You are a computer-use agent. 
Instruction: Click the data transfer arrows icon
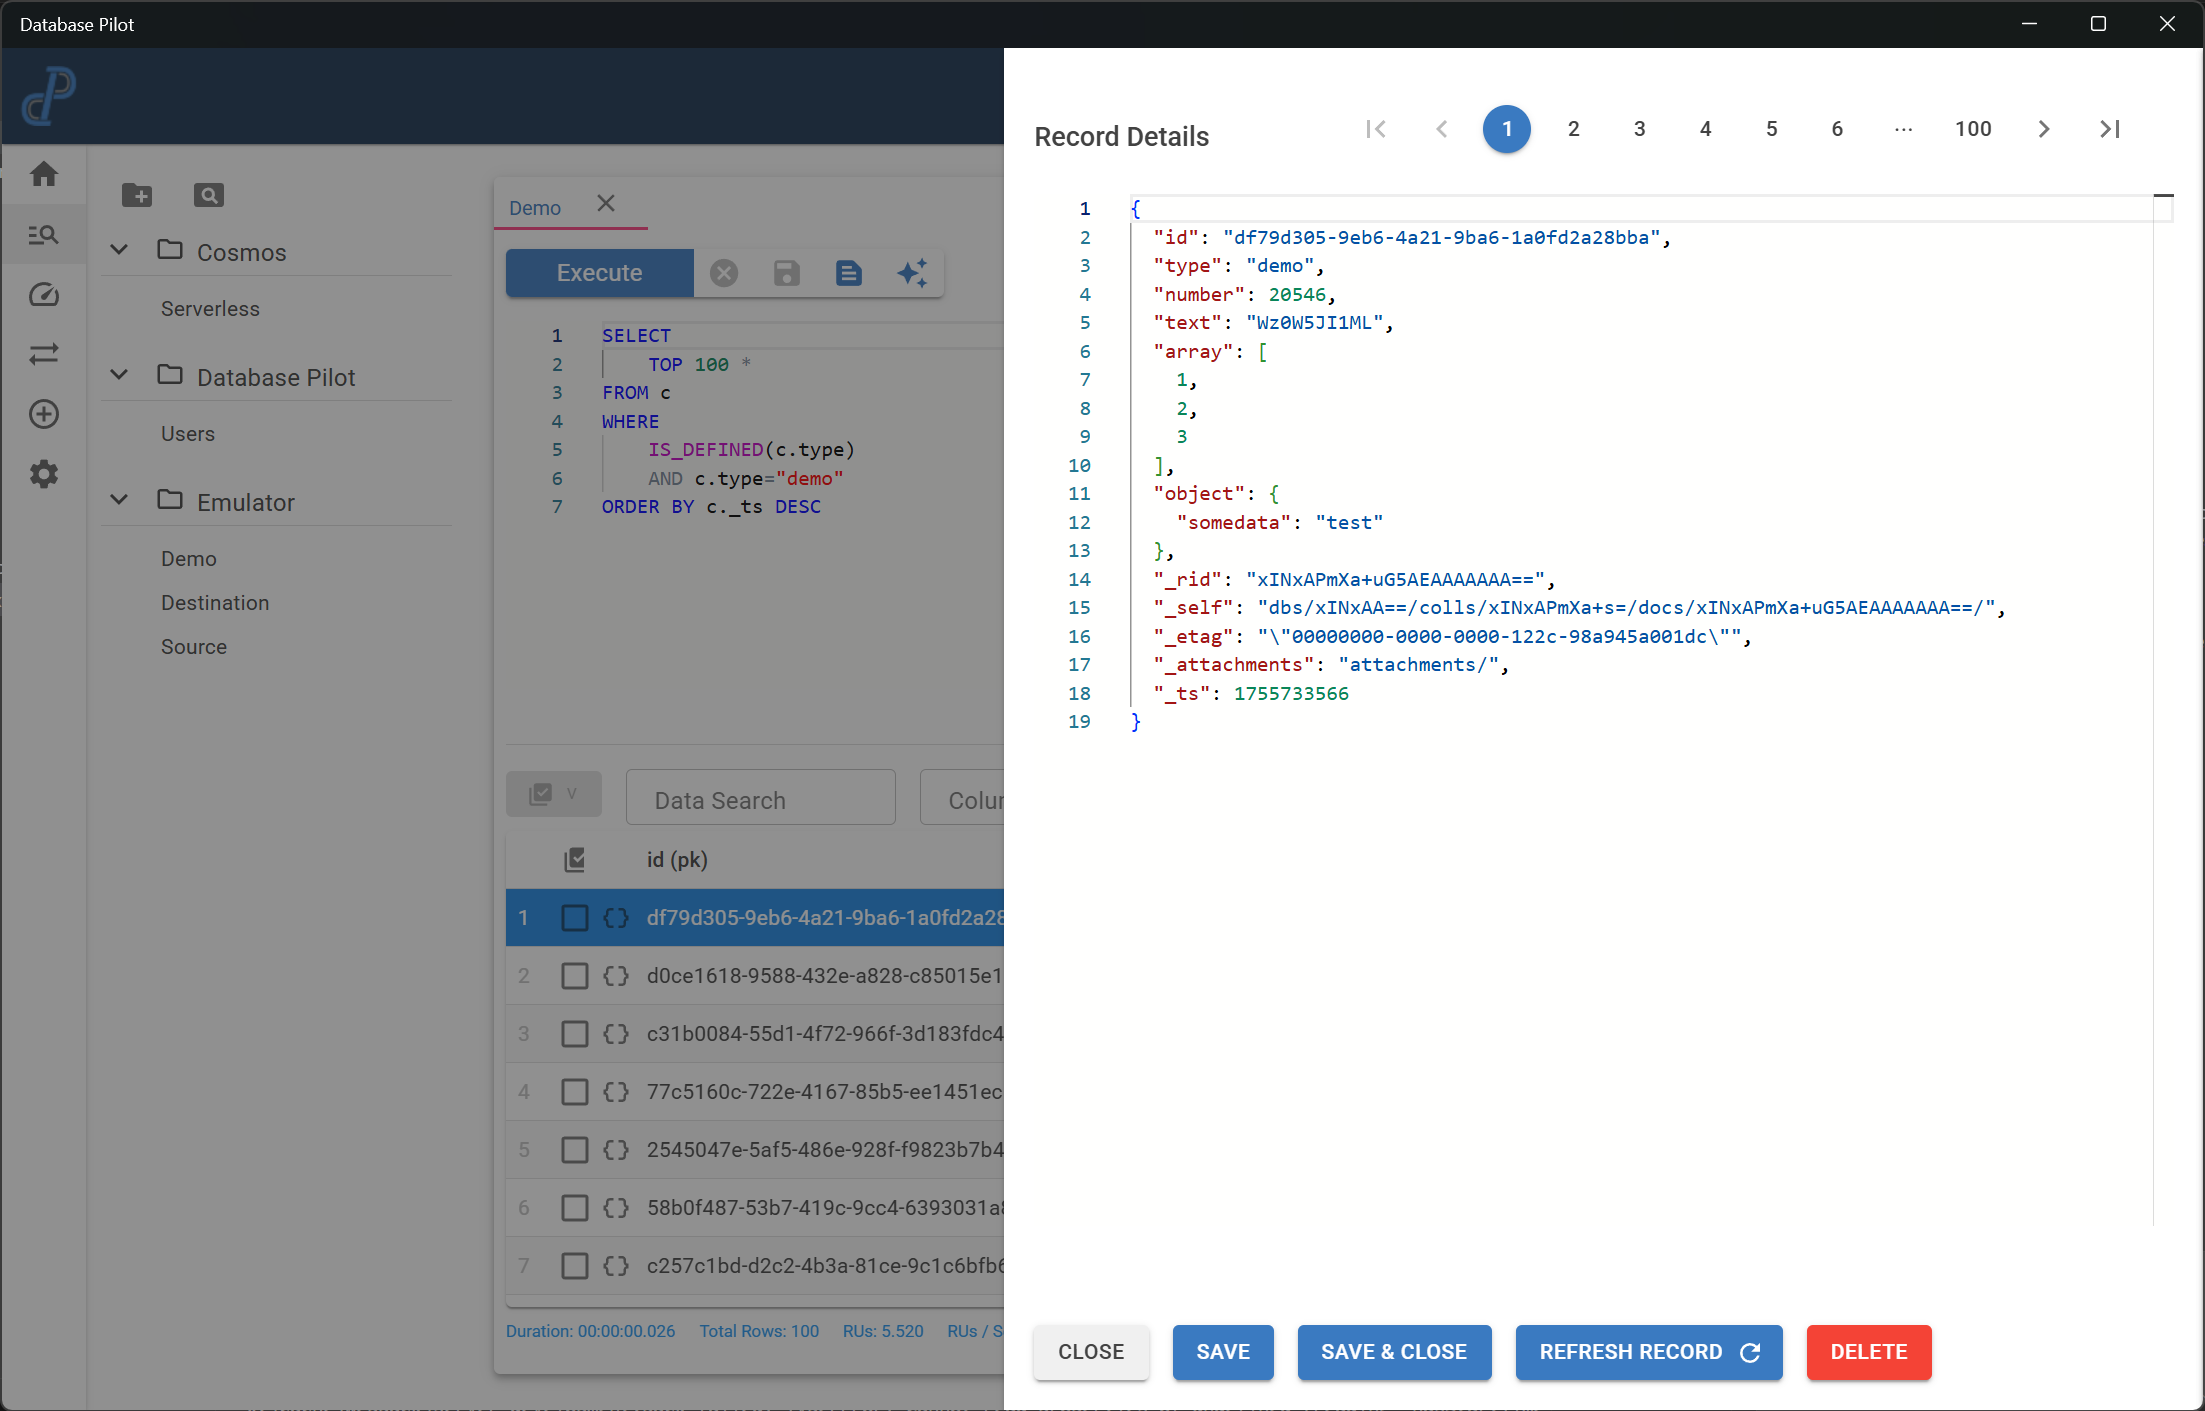point(44,354)
